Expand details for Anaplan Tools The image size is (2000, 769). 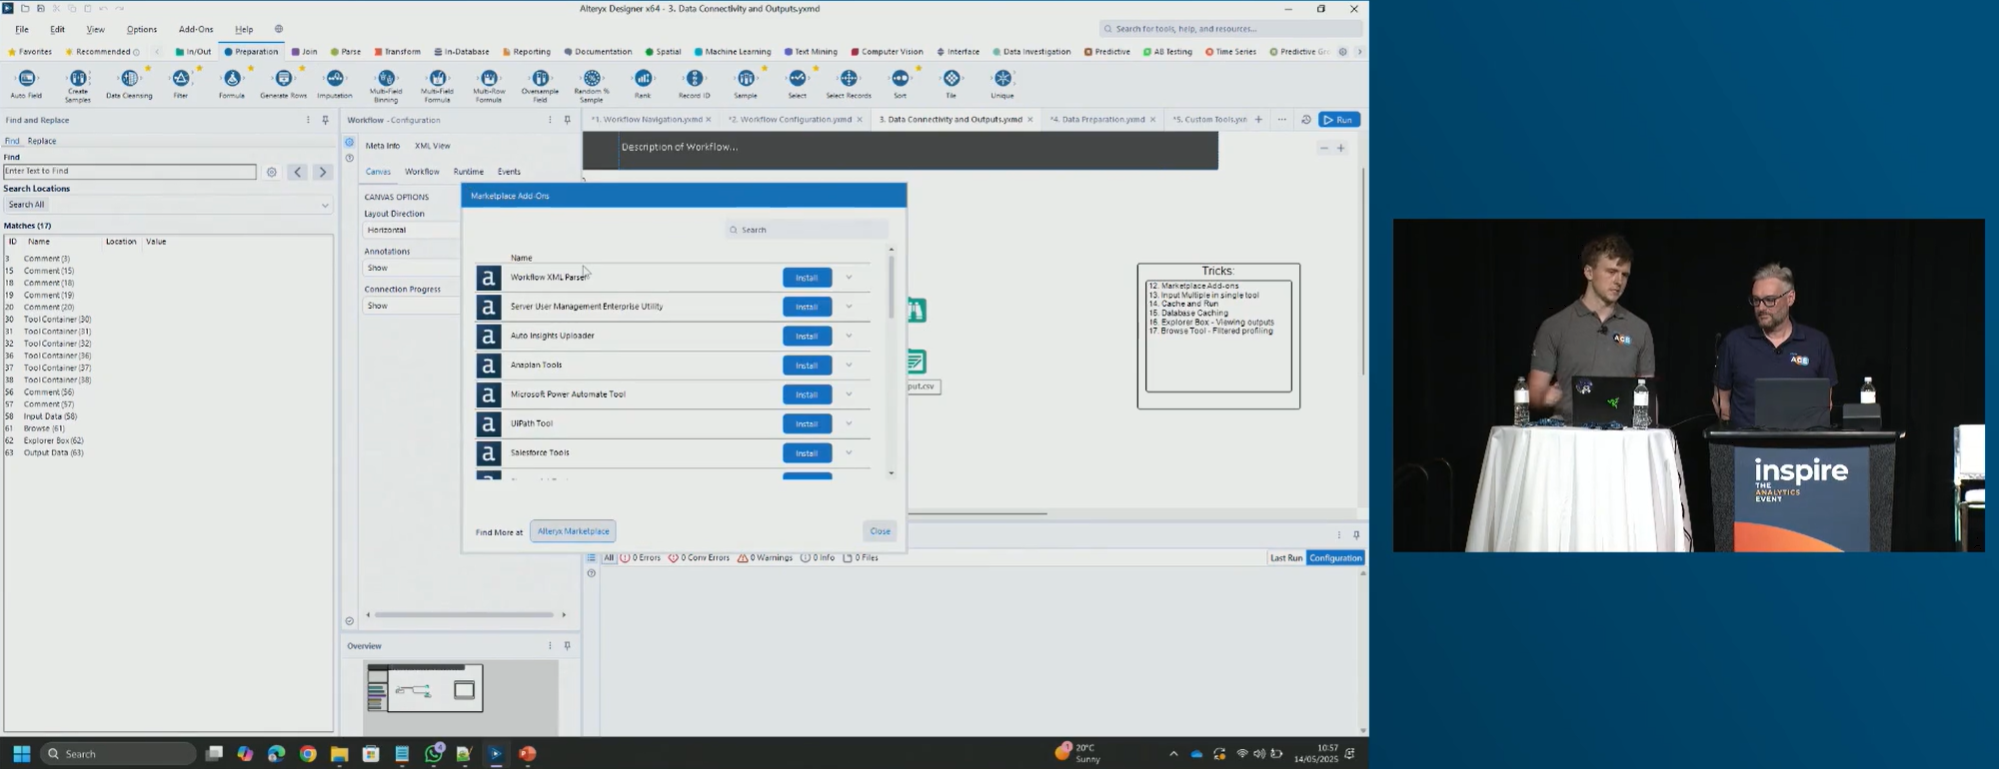pyautogui.click(x=849, y=365)
